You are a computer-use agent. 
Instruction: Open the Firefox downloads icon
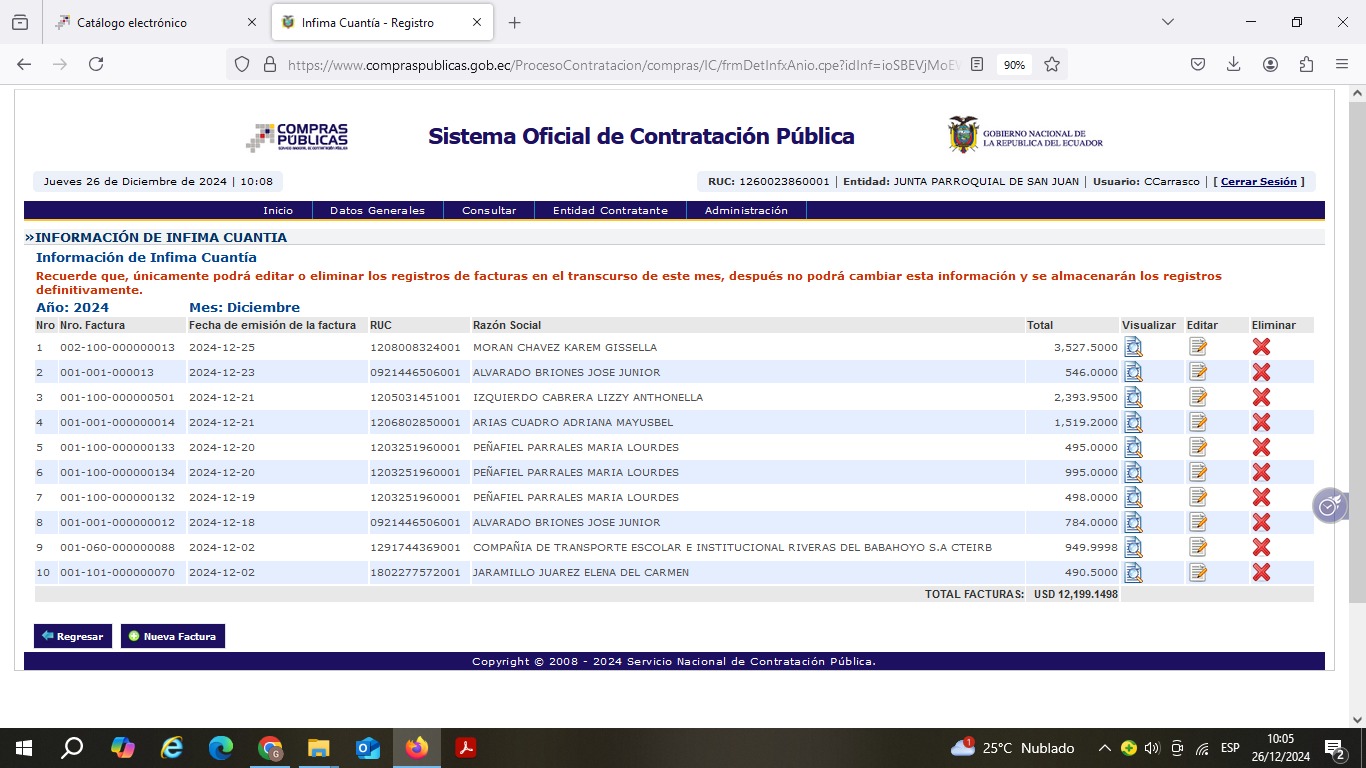click(x=1234, y=64)
